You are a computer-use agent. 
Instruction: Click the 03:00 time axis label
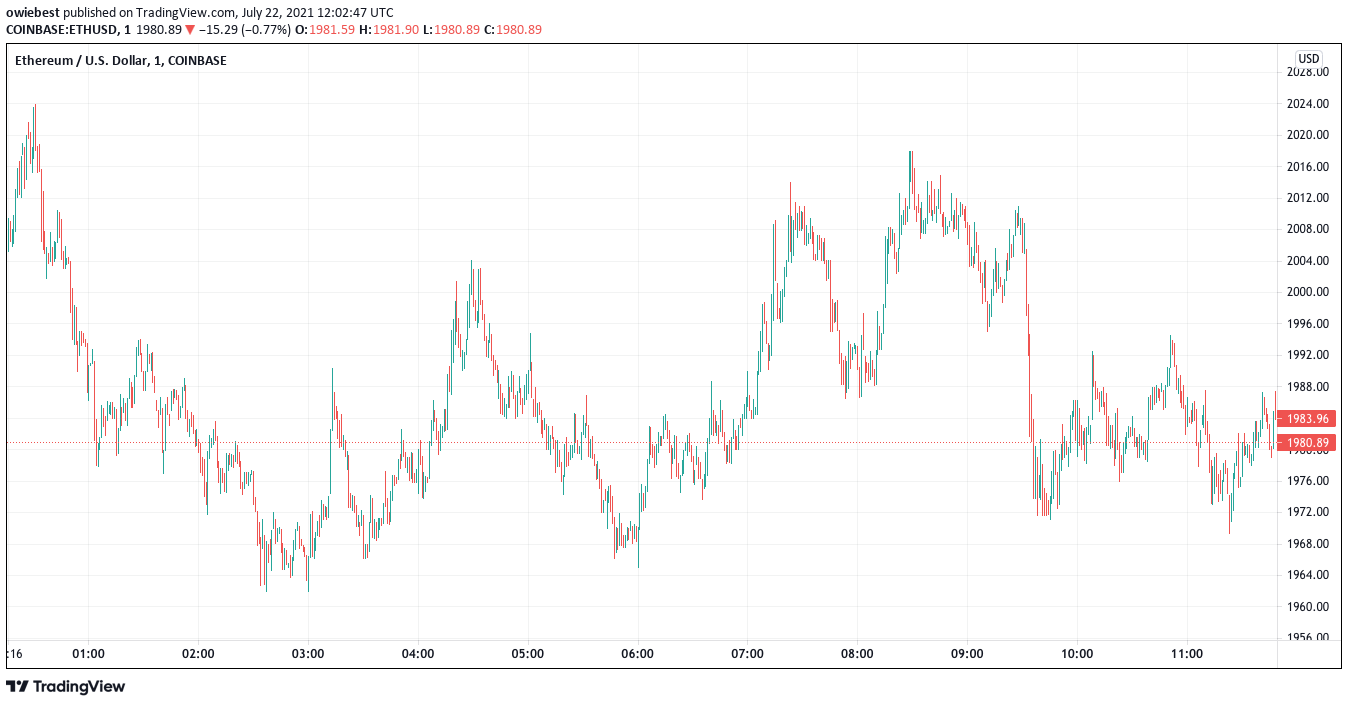(308, 655)
